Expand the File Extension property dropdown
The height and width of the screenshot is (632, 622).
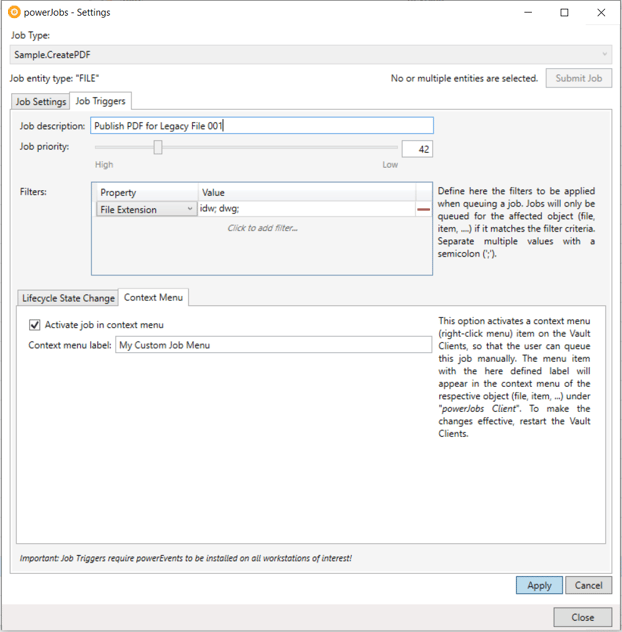coord(146,209)
